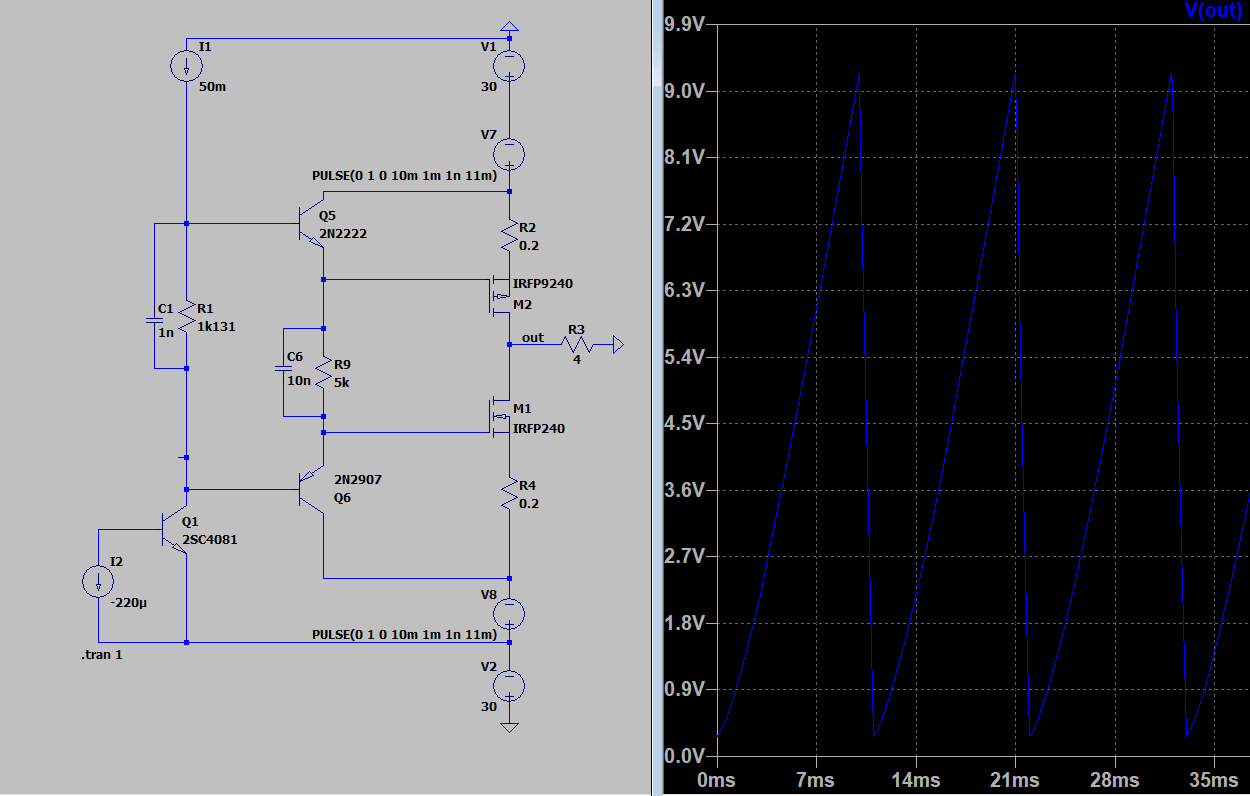This screenshot has height=796, width=1250.
Task: Click the 'out' net label
Action: click(x=533, y=337)
